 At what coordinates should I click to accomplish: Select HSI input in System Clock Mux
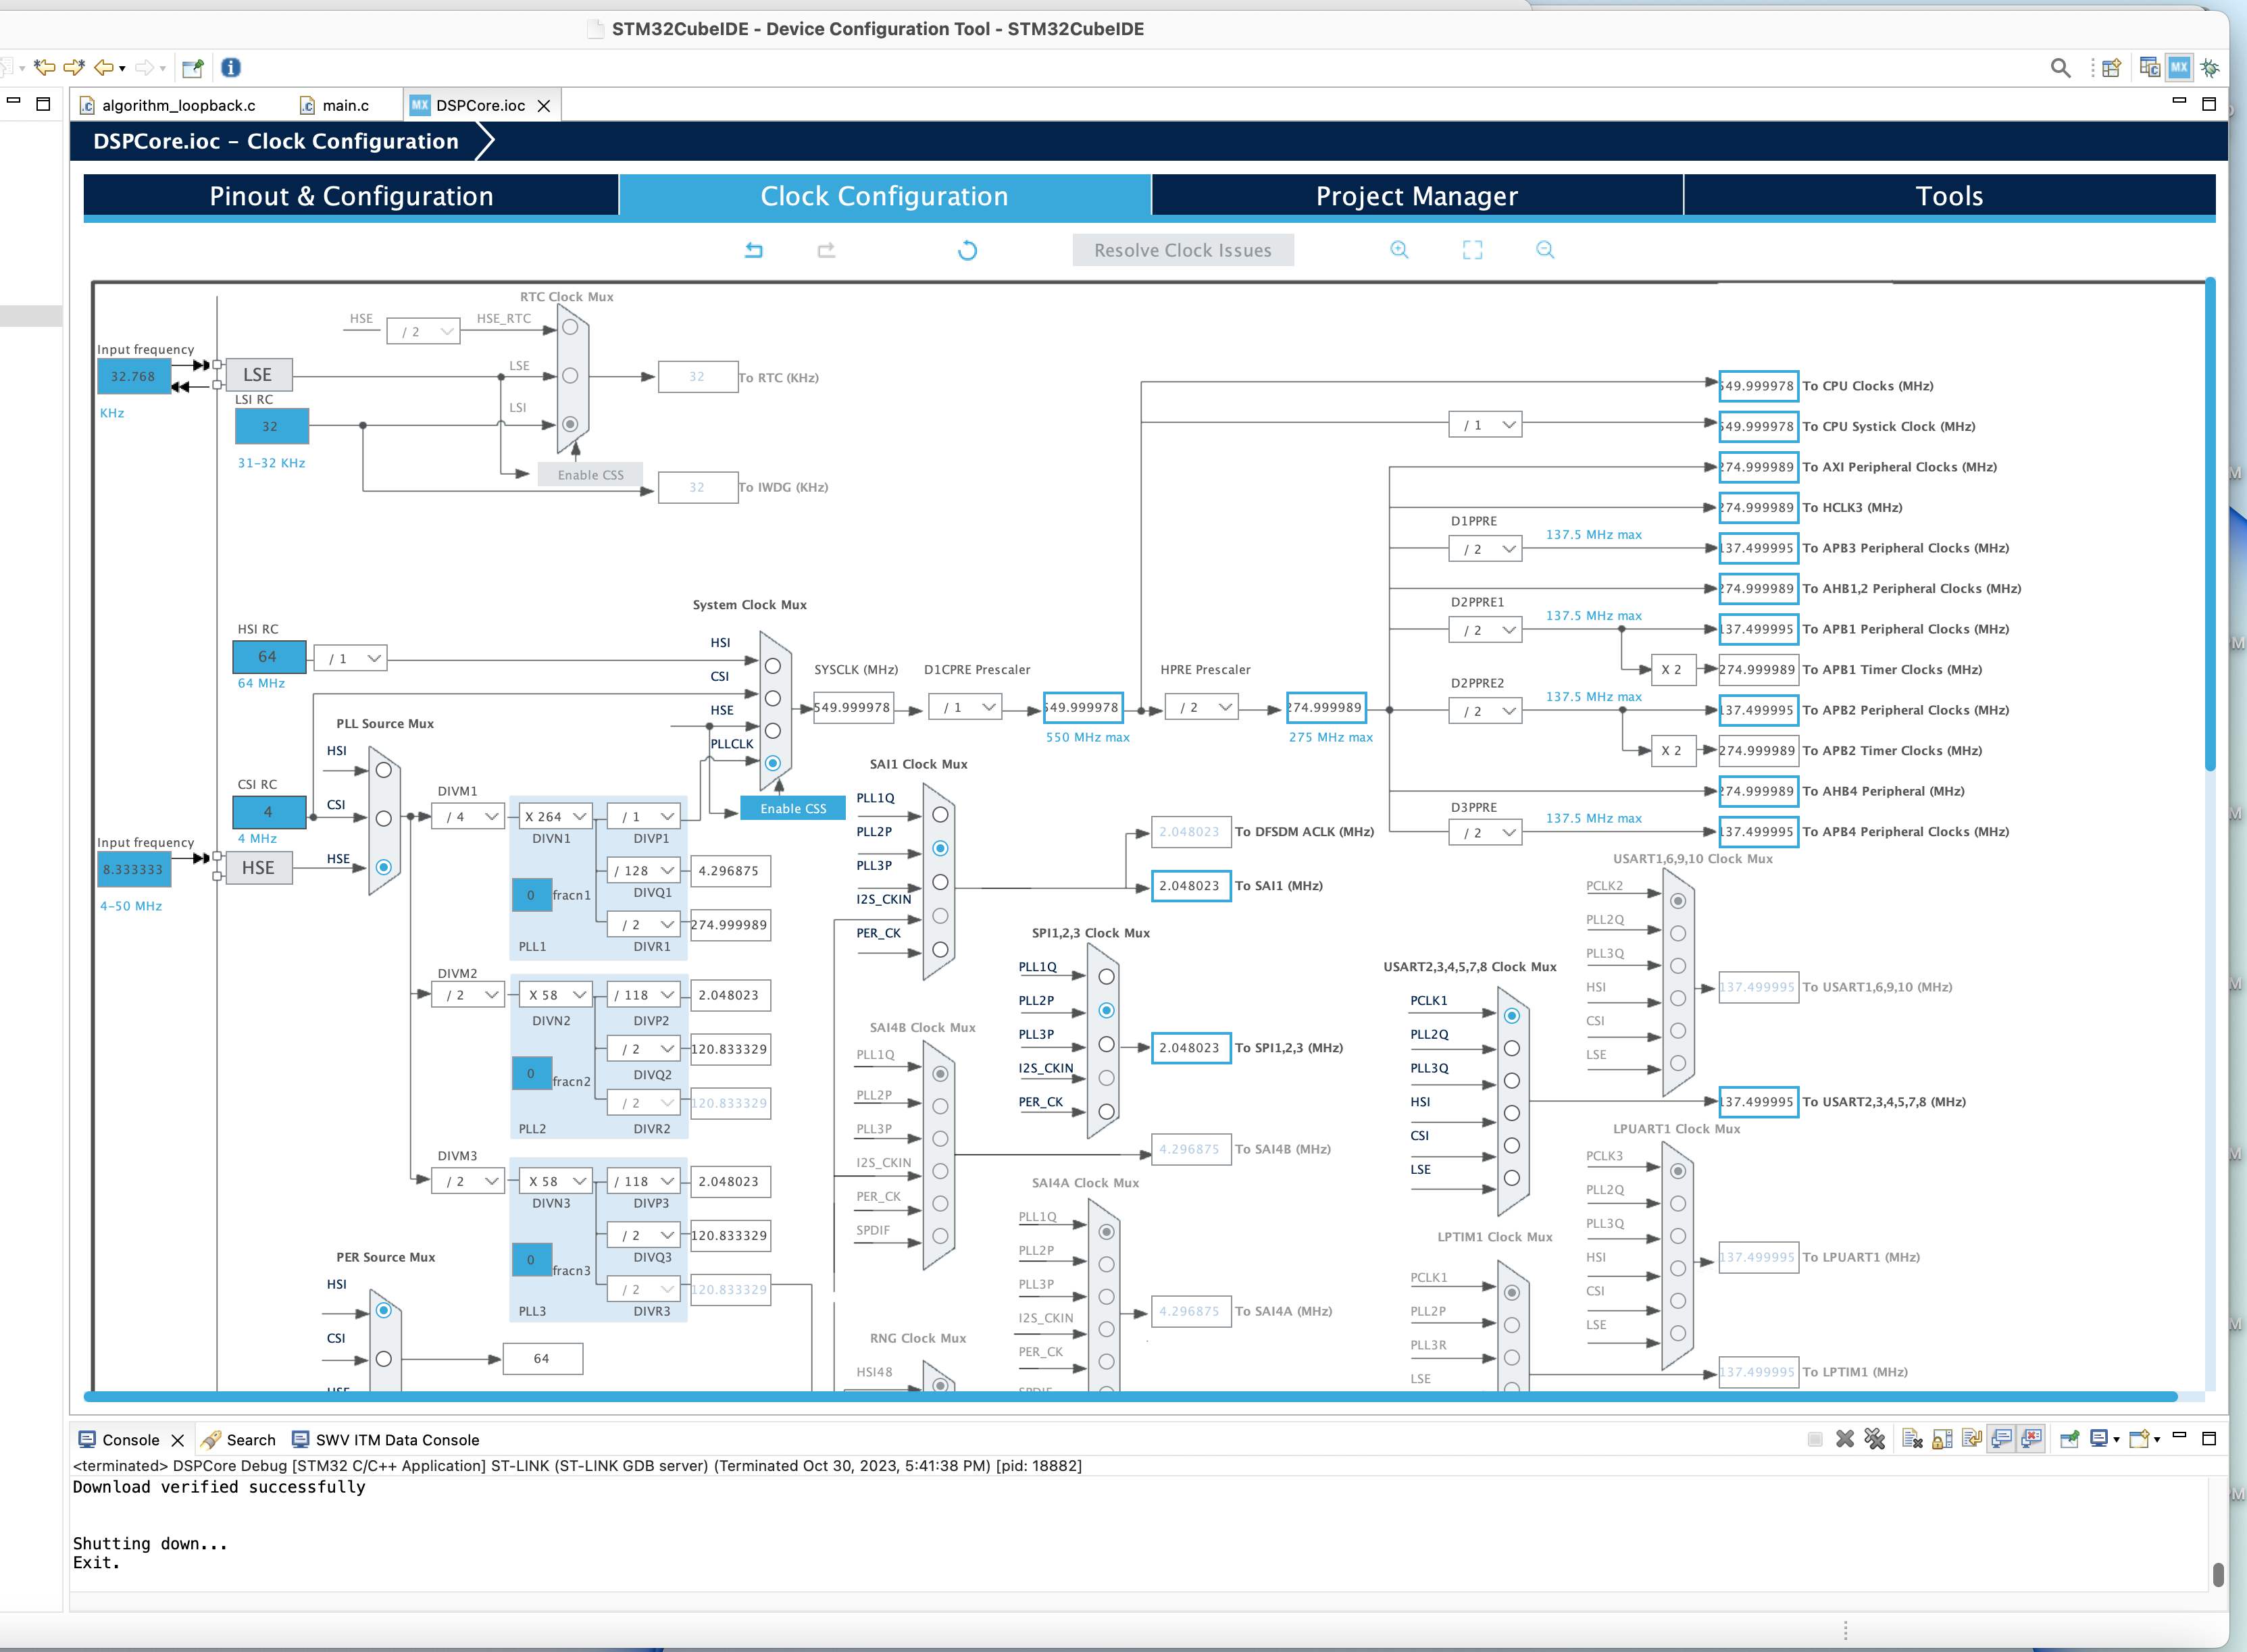click(x=773, y=665)
